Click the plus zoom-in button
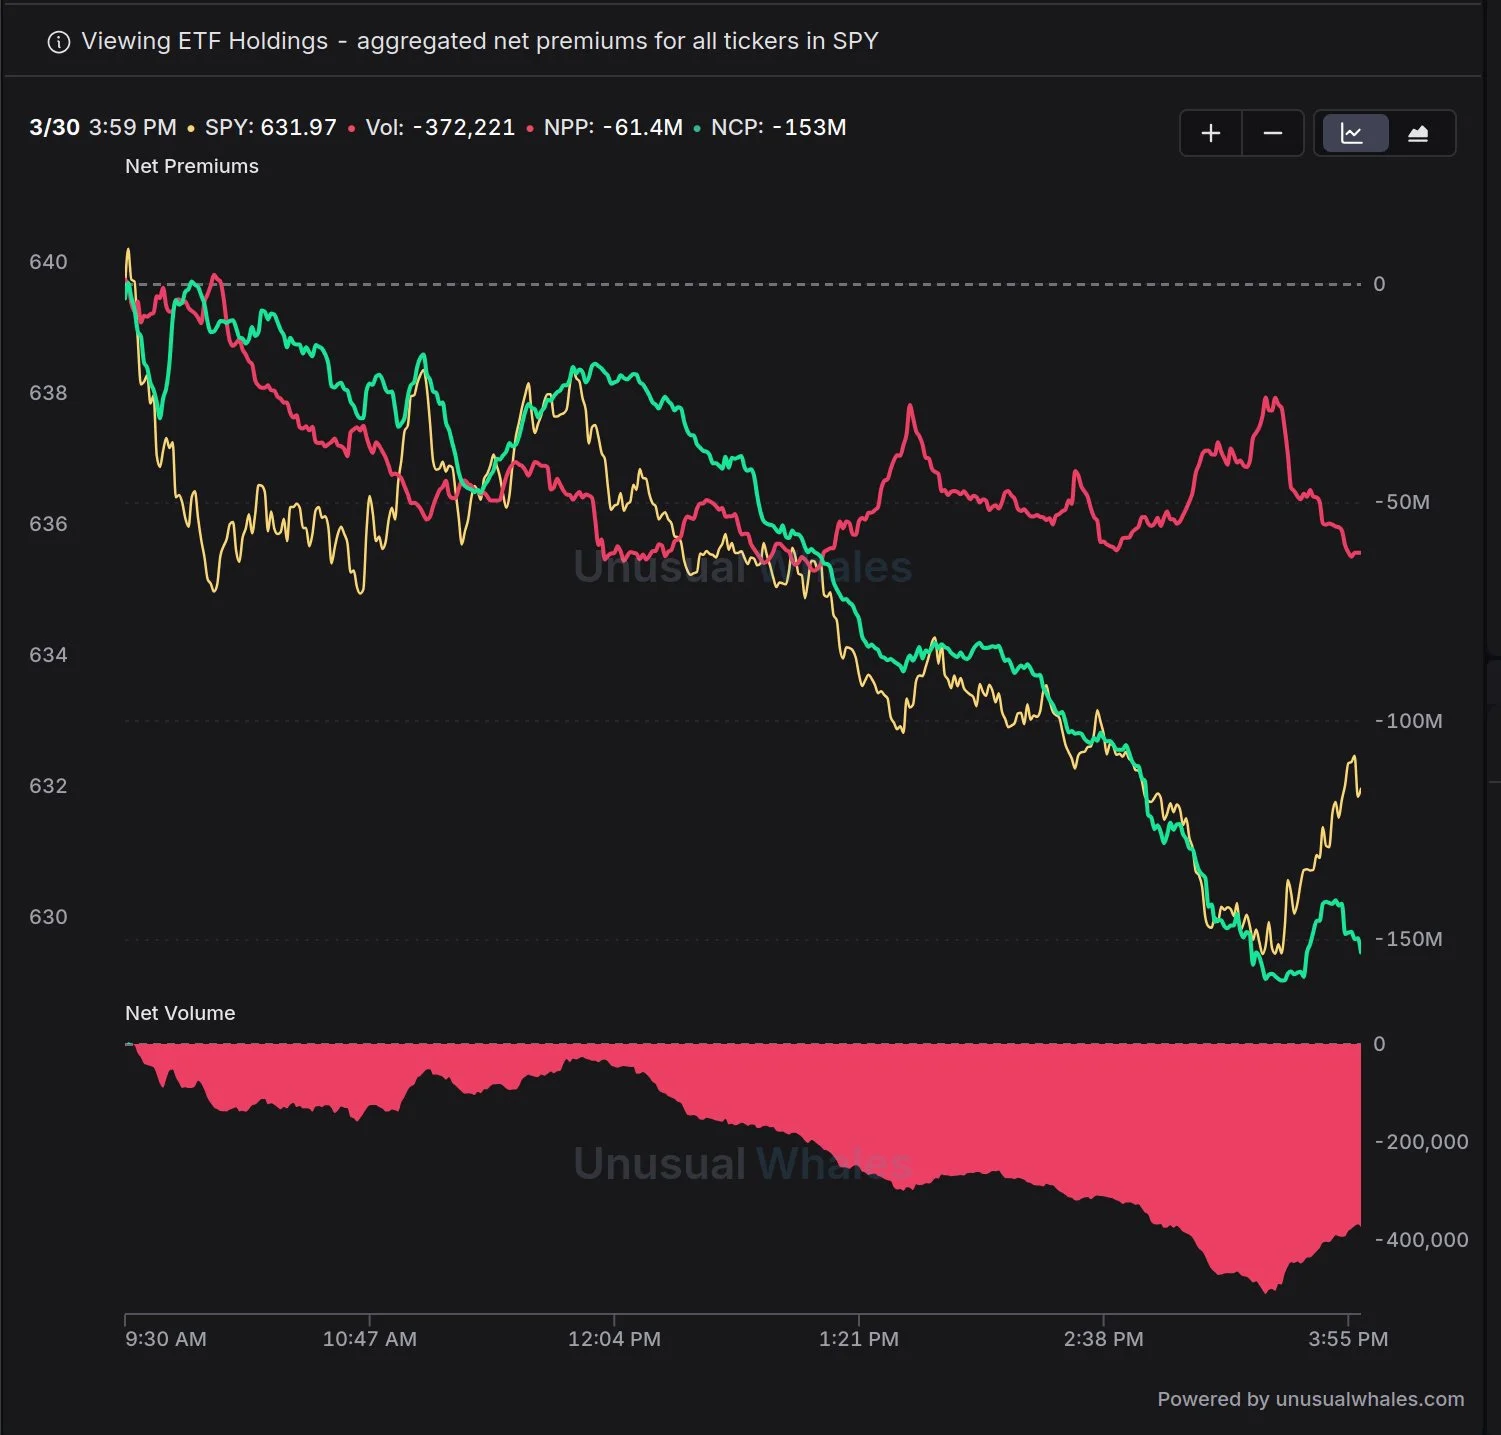The image size is (1501, 1435). click(x=1211, y=133)
